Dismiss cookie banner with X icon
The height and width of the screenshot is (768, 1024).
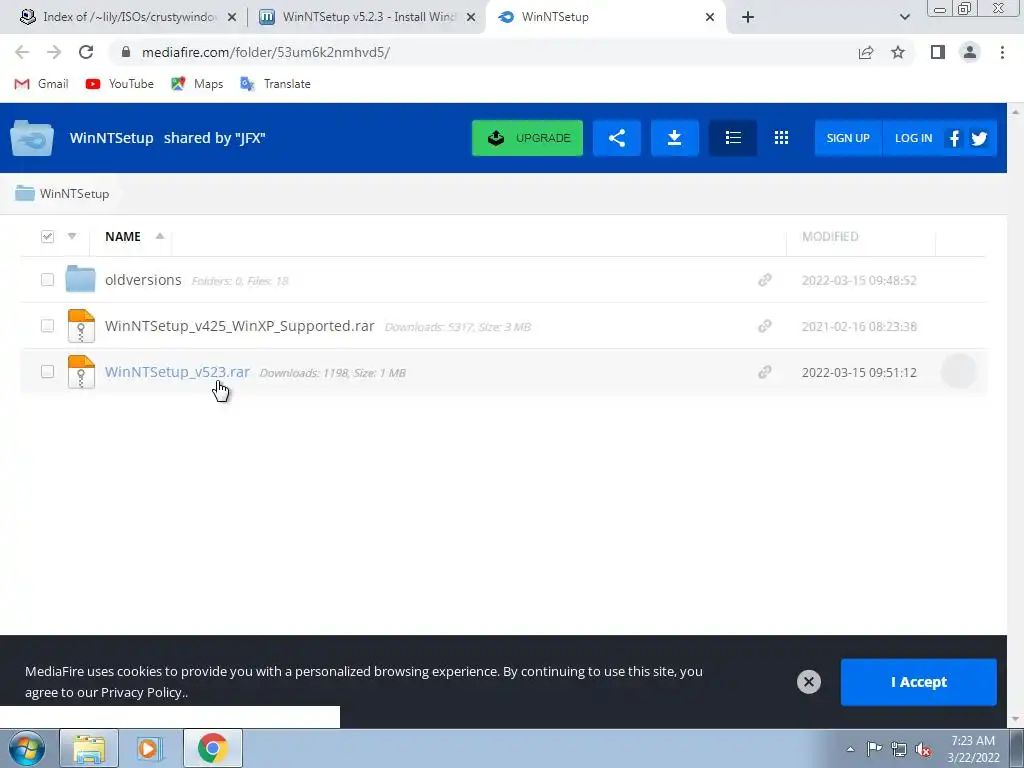[808, 682]
